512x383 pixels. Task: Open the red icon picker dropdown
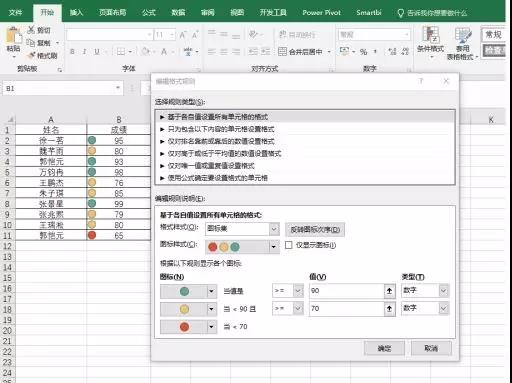211,327
